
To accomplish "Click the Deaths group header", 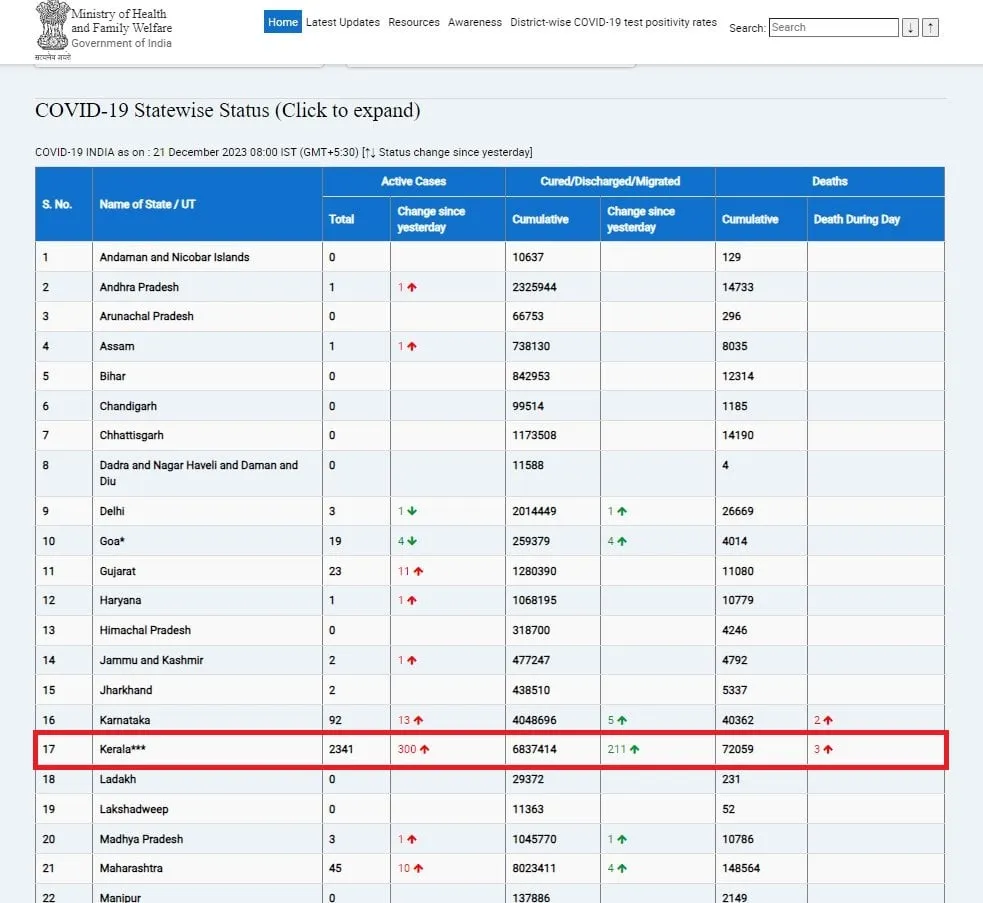I will click(830, 182).
